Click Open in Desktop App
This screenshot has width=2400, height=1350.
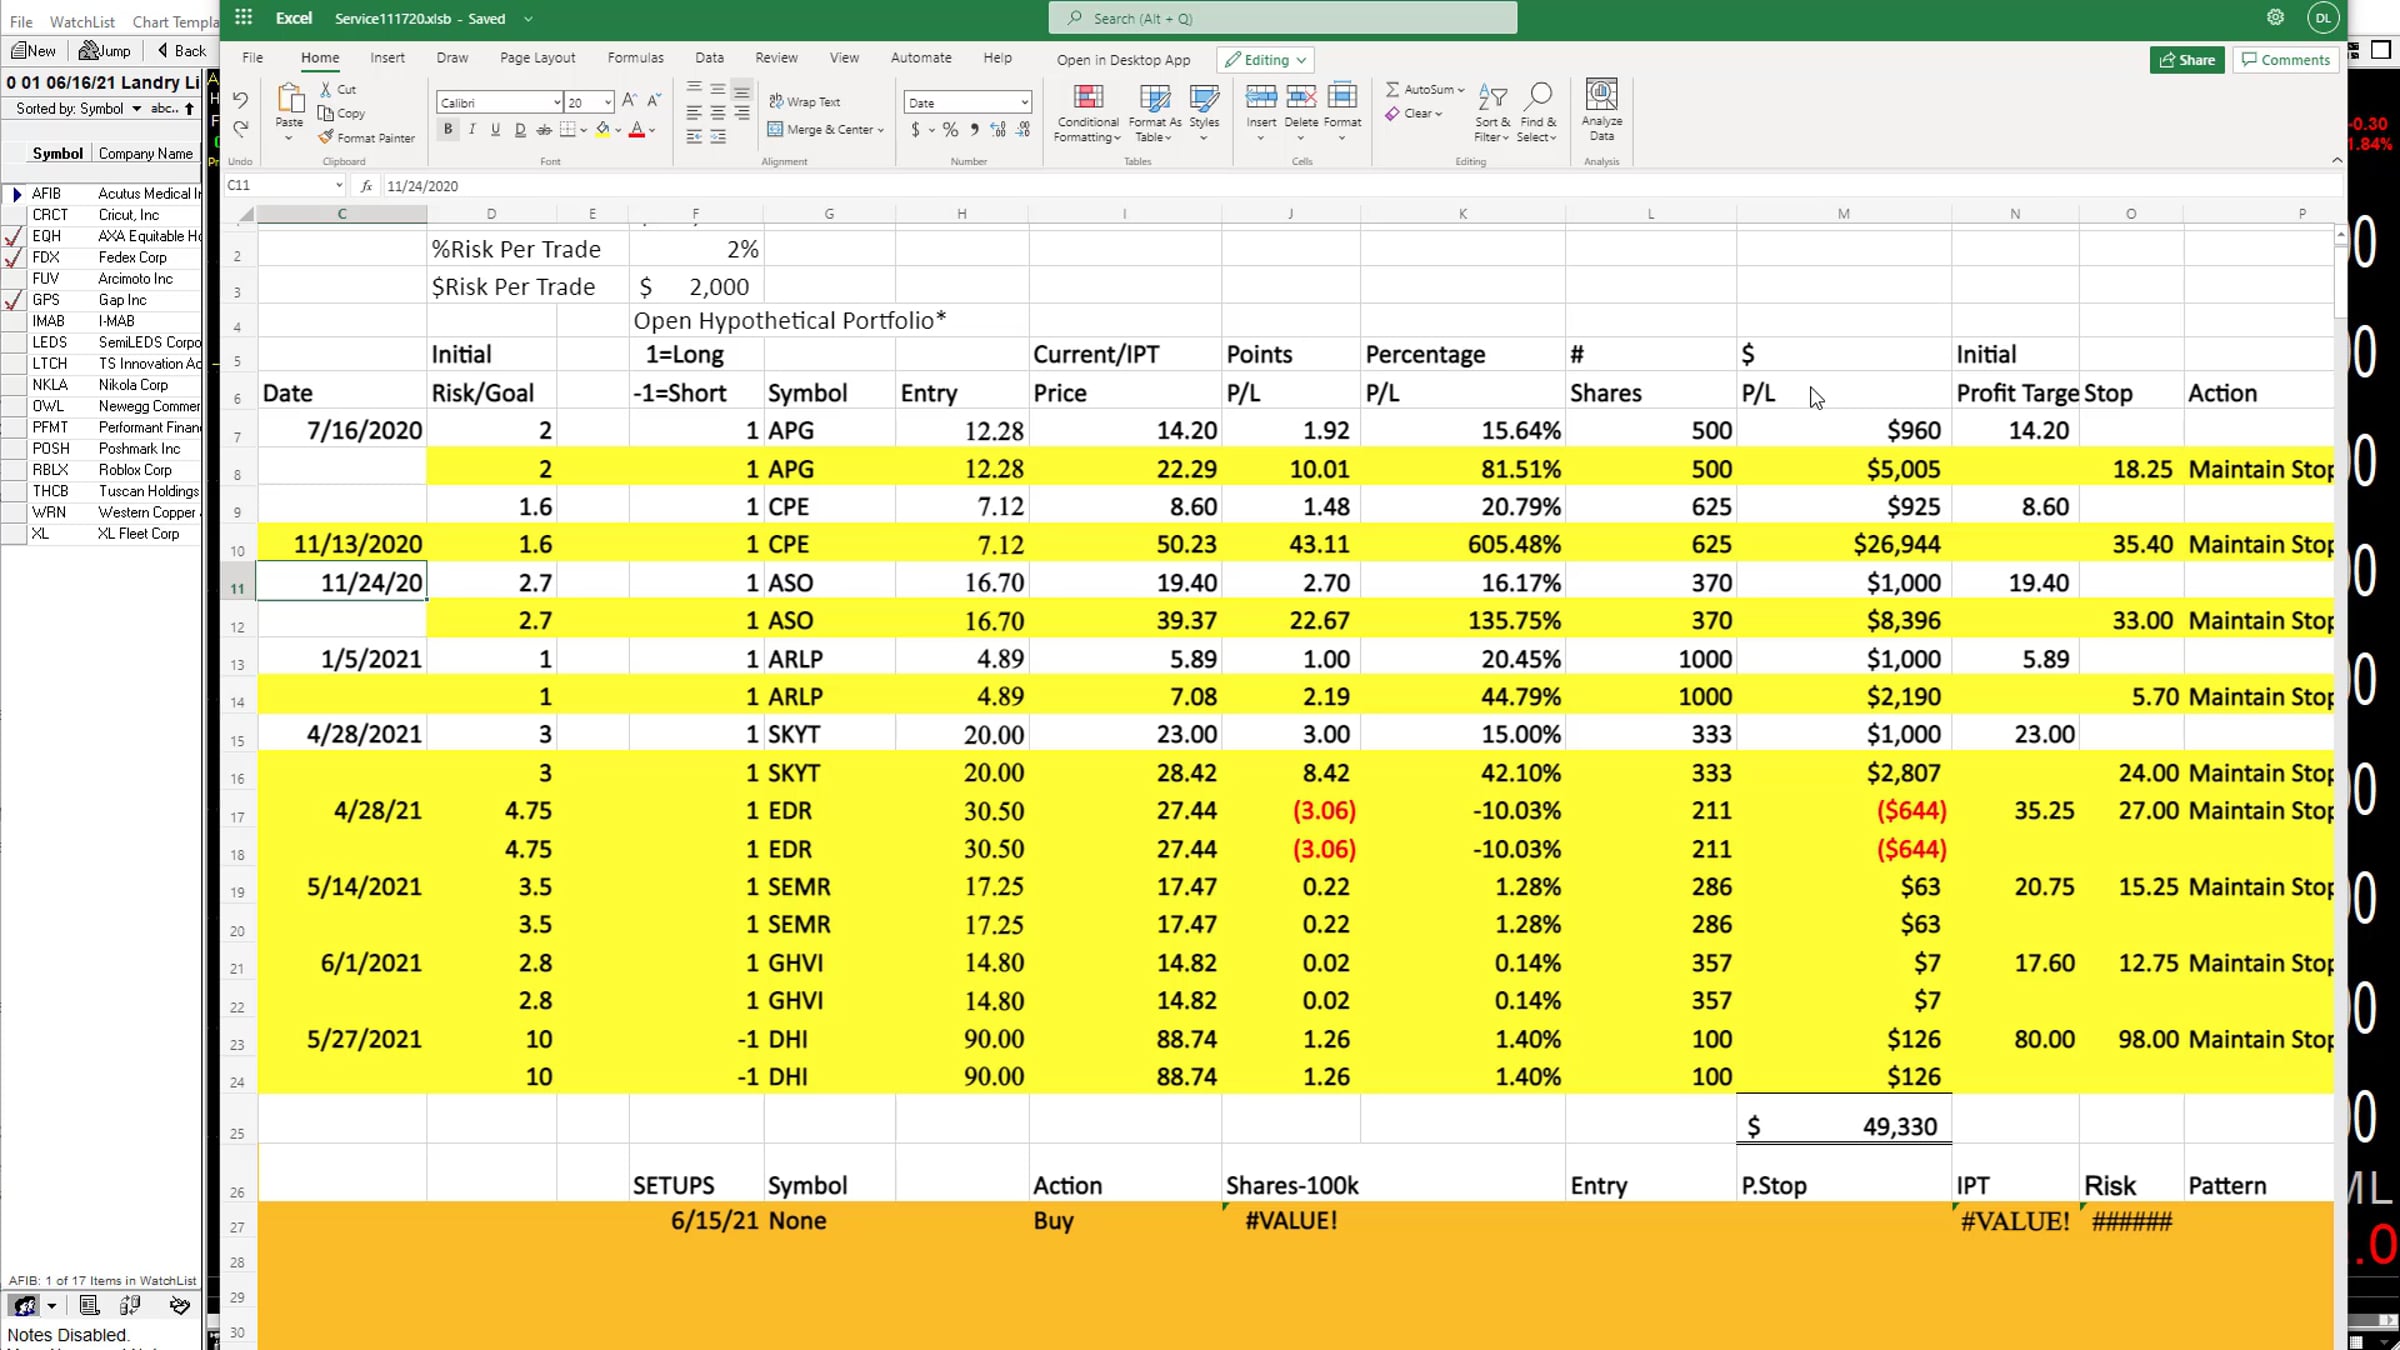click(x=1123, y=60)
